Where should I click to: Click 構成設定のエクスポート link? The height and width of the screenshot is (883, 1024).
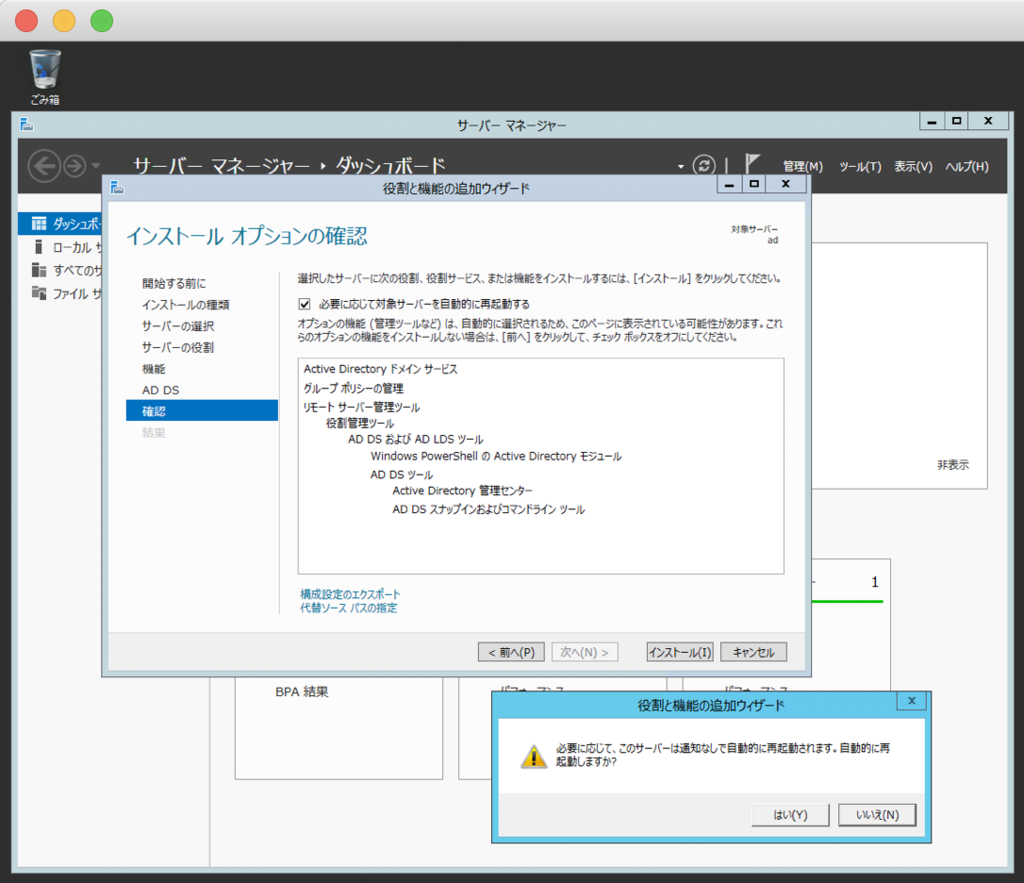[350, 594]
